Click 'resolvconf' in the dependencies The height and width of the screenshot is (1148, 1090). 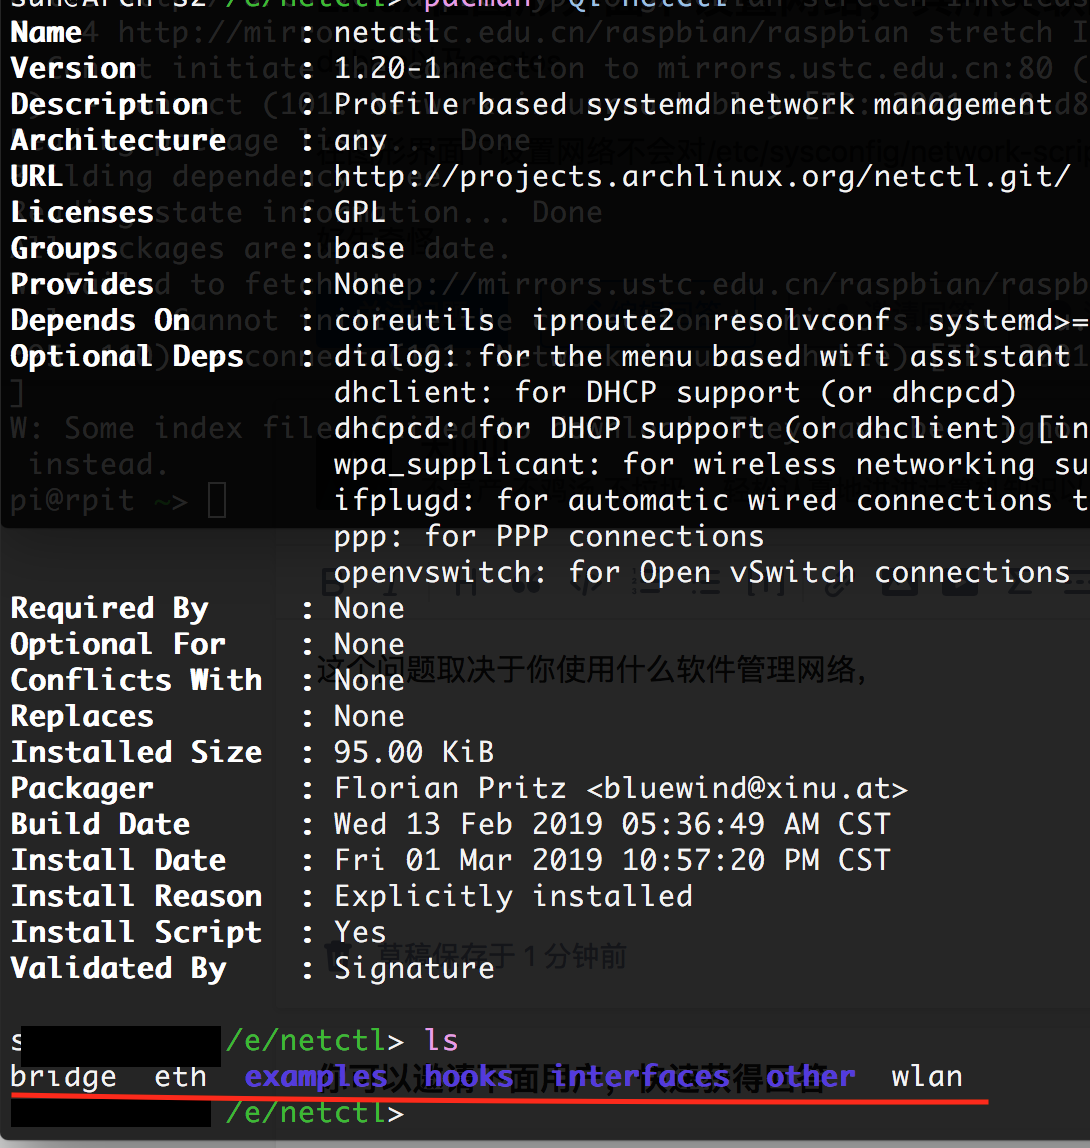(801, 320)
